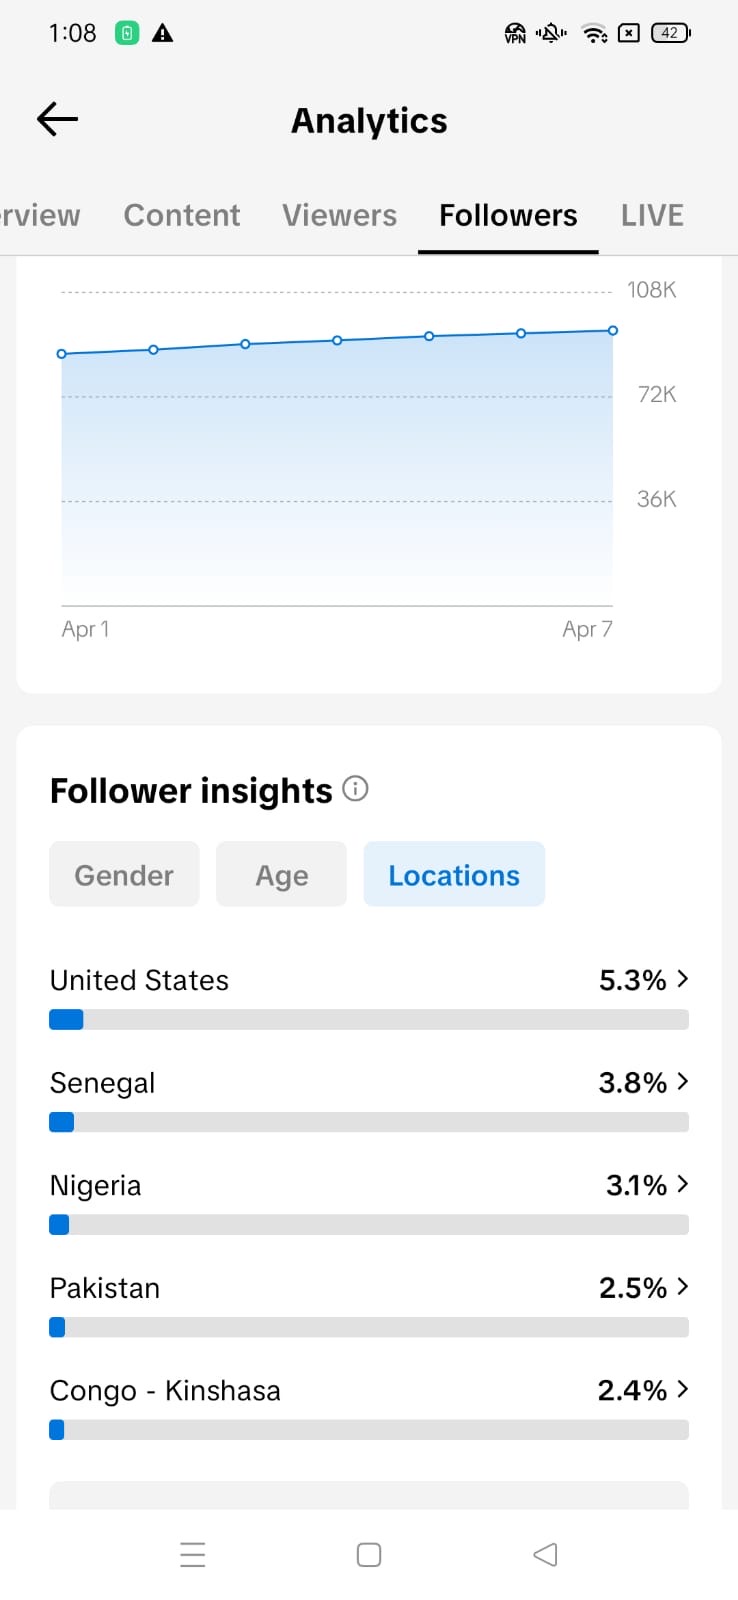Open the Follower insights info icon
Viewport: 738px width, 1600px height.
point(355,789)
